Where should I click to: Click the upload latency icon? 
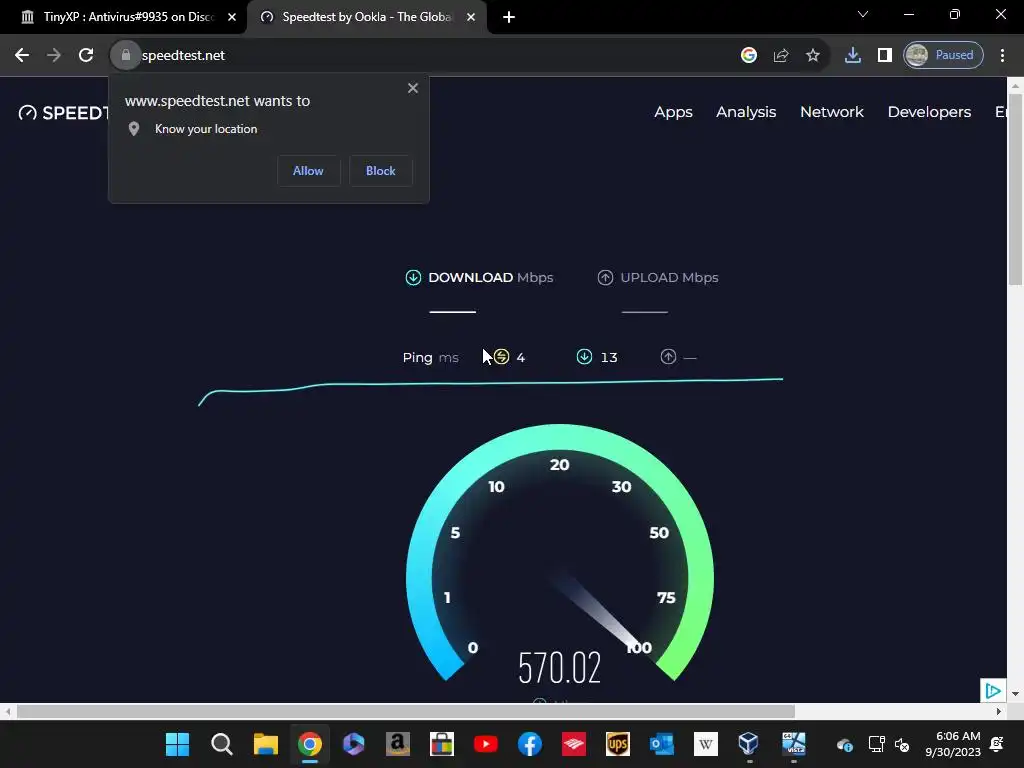[668, 357]
